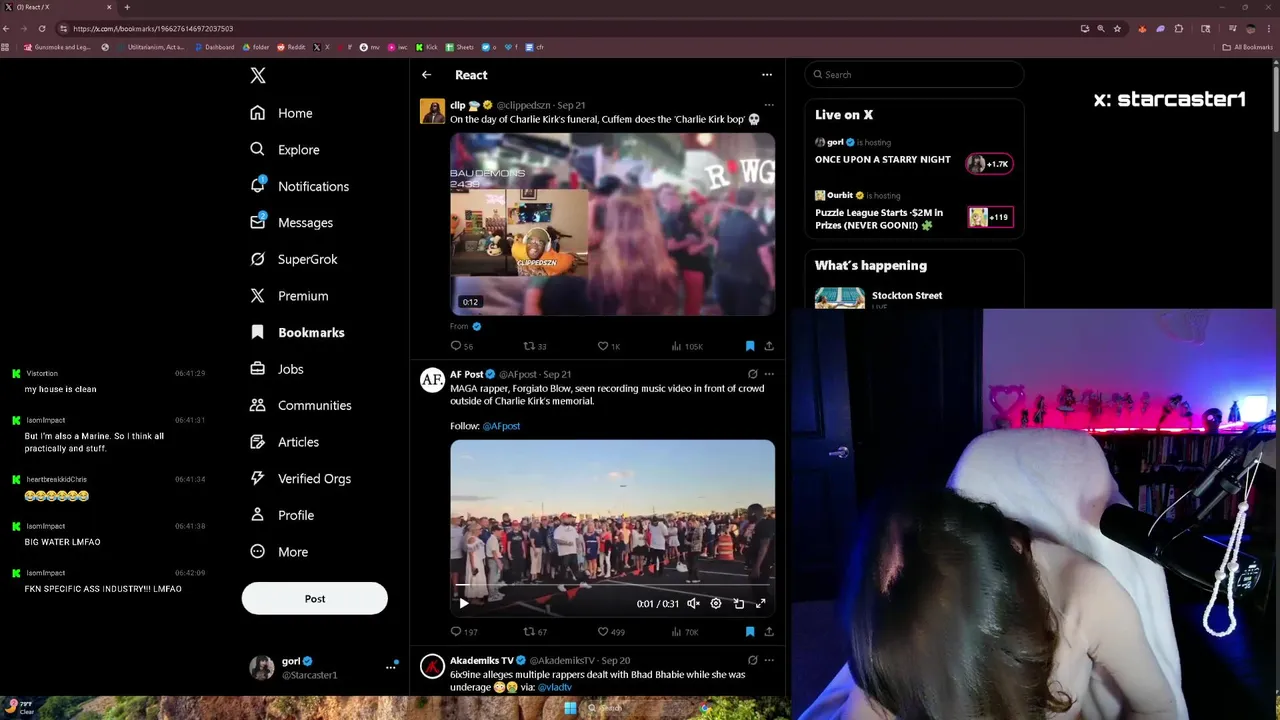Repost clip's post with 33 reposts
This screenshot has height=720, width=1280.
[535, 346]
